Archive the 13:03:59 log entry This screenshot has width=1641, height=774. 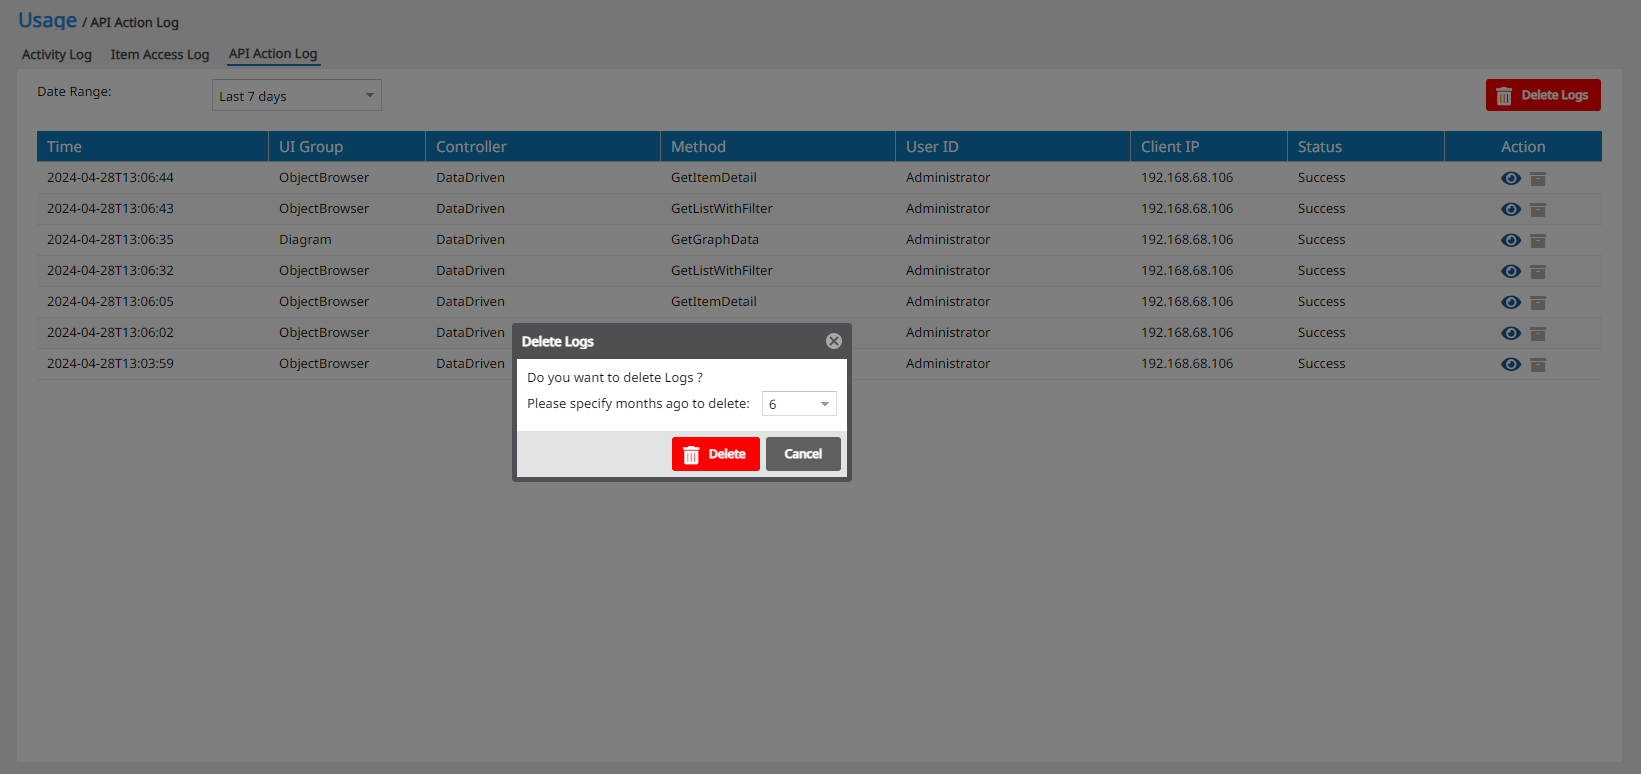point(1538,364)
